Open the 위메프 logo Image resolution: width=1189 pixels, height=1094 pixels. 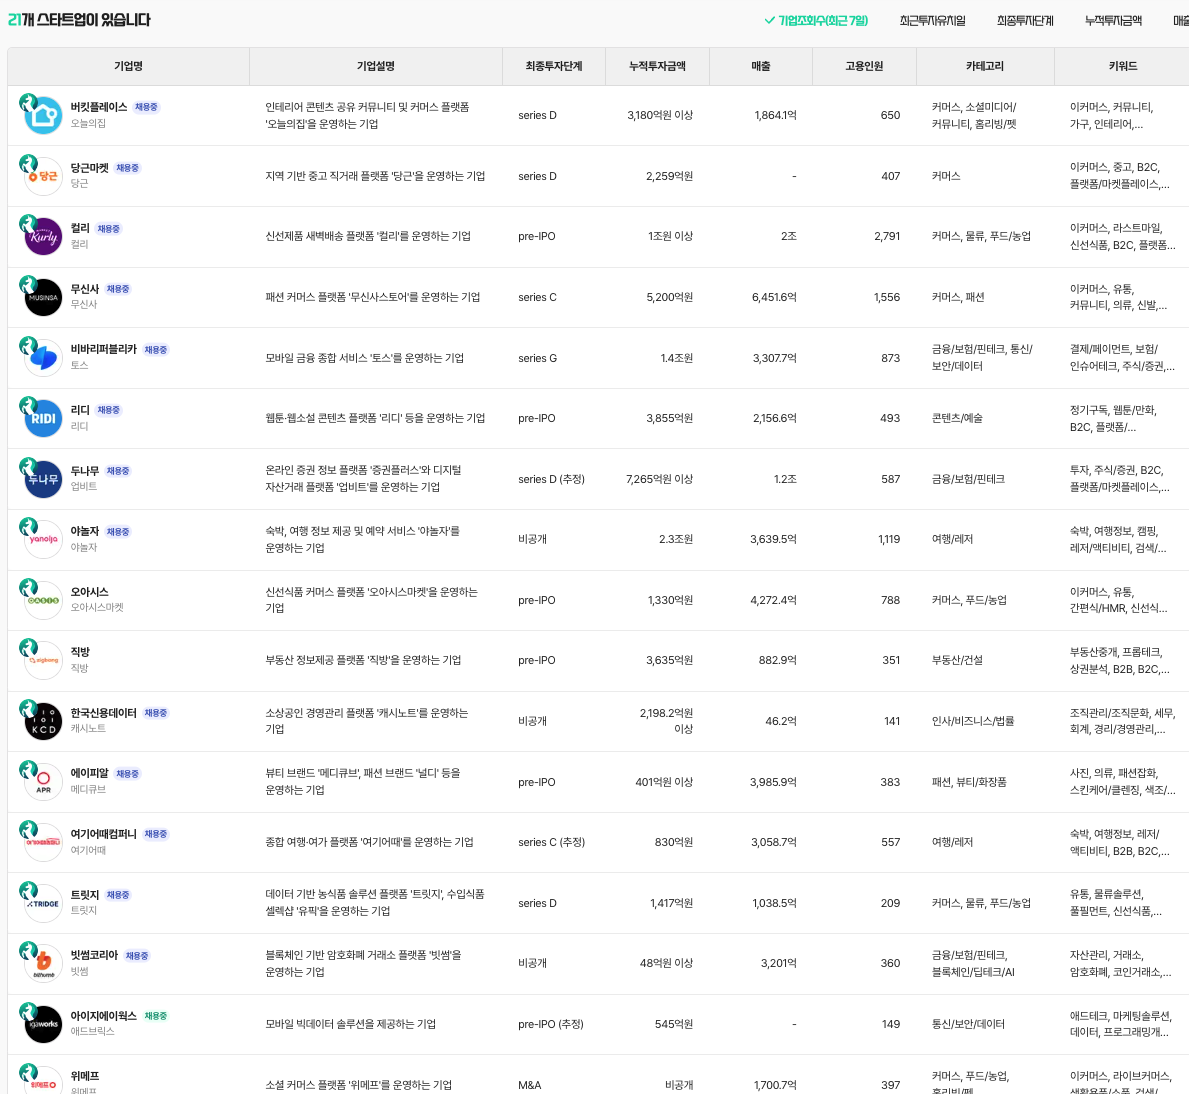[43, 1080]
